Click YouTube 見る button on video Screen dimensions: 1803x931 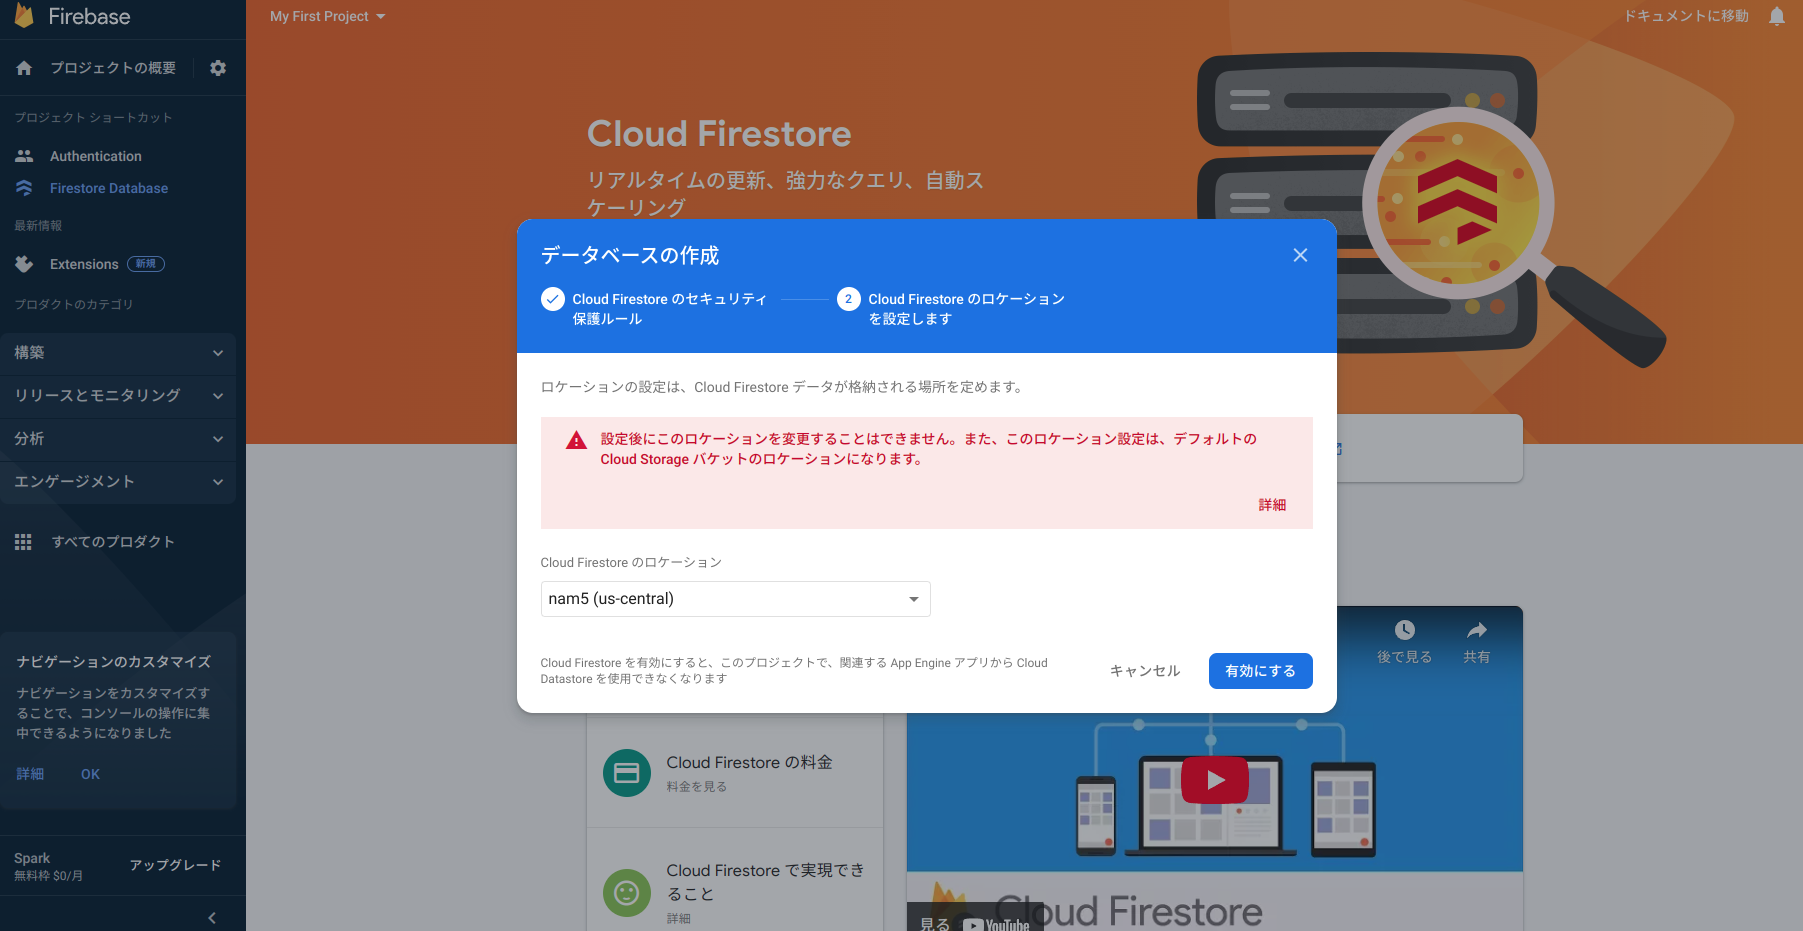(x=975, y=919)
